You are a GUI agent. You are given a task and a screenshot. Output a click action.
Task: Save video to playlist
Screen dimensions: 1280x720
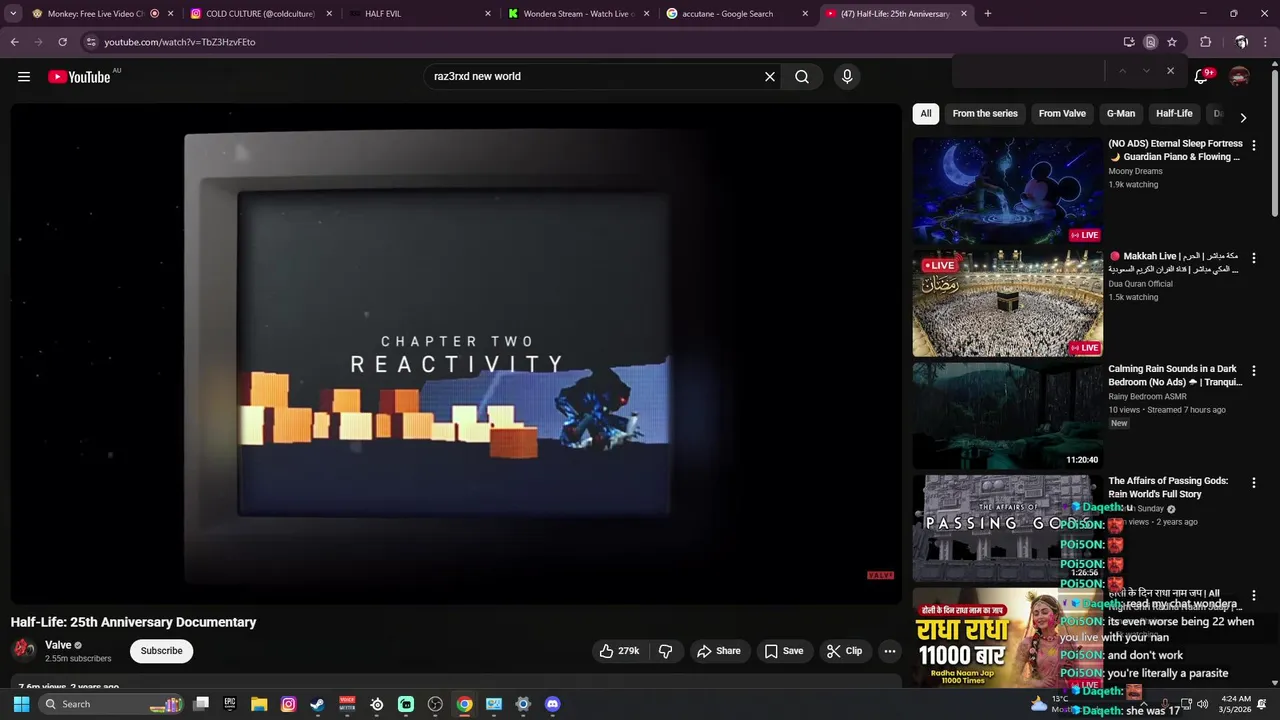pyautogui.click(x=784, y=651)
